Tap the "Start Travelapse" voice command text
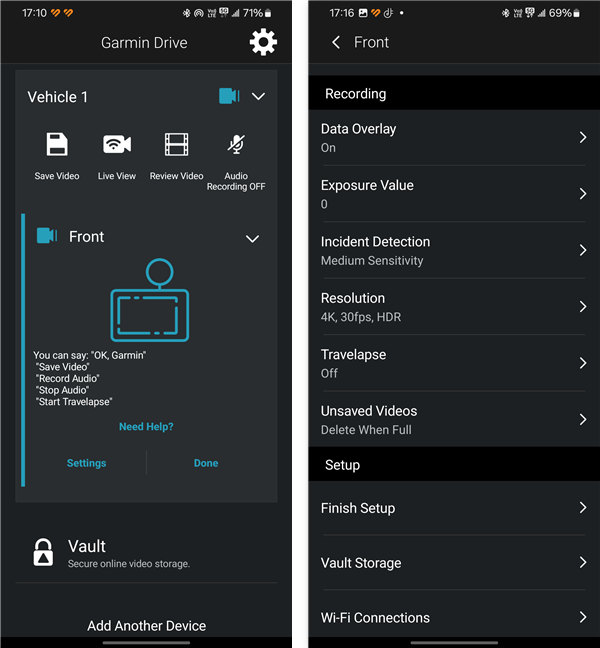Screen dimensions: 600x648 tap(74, 402)
